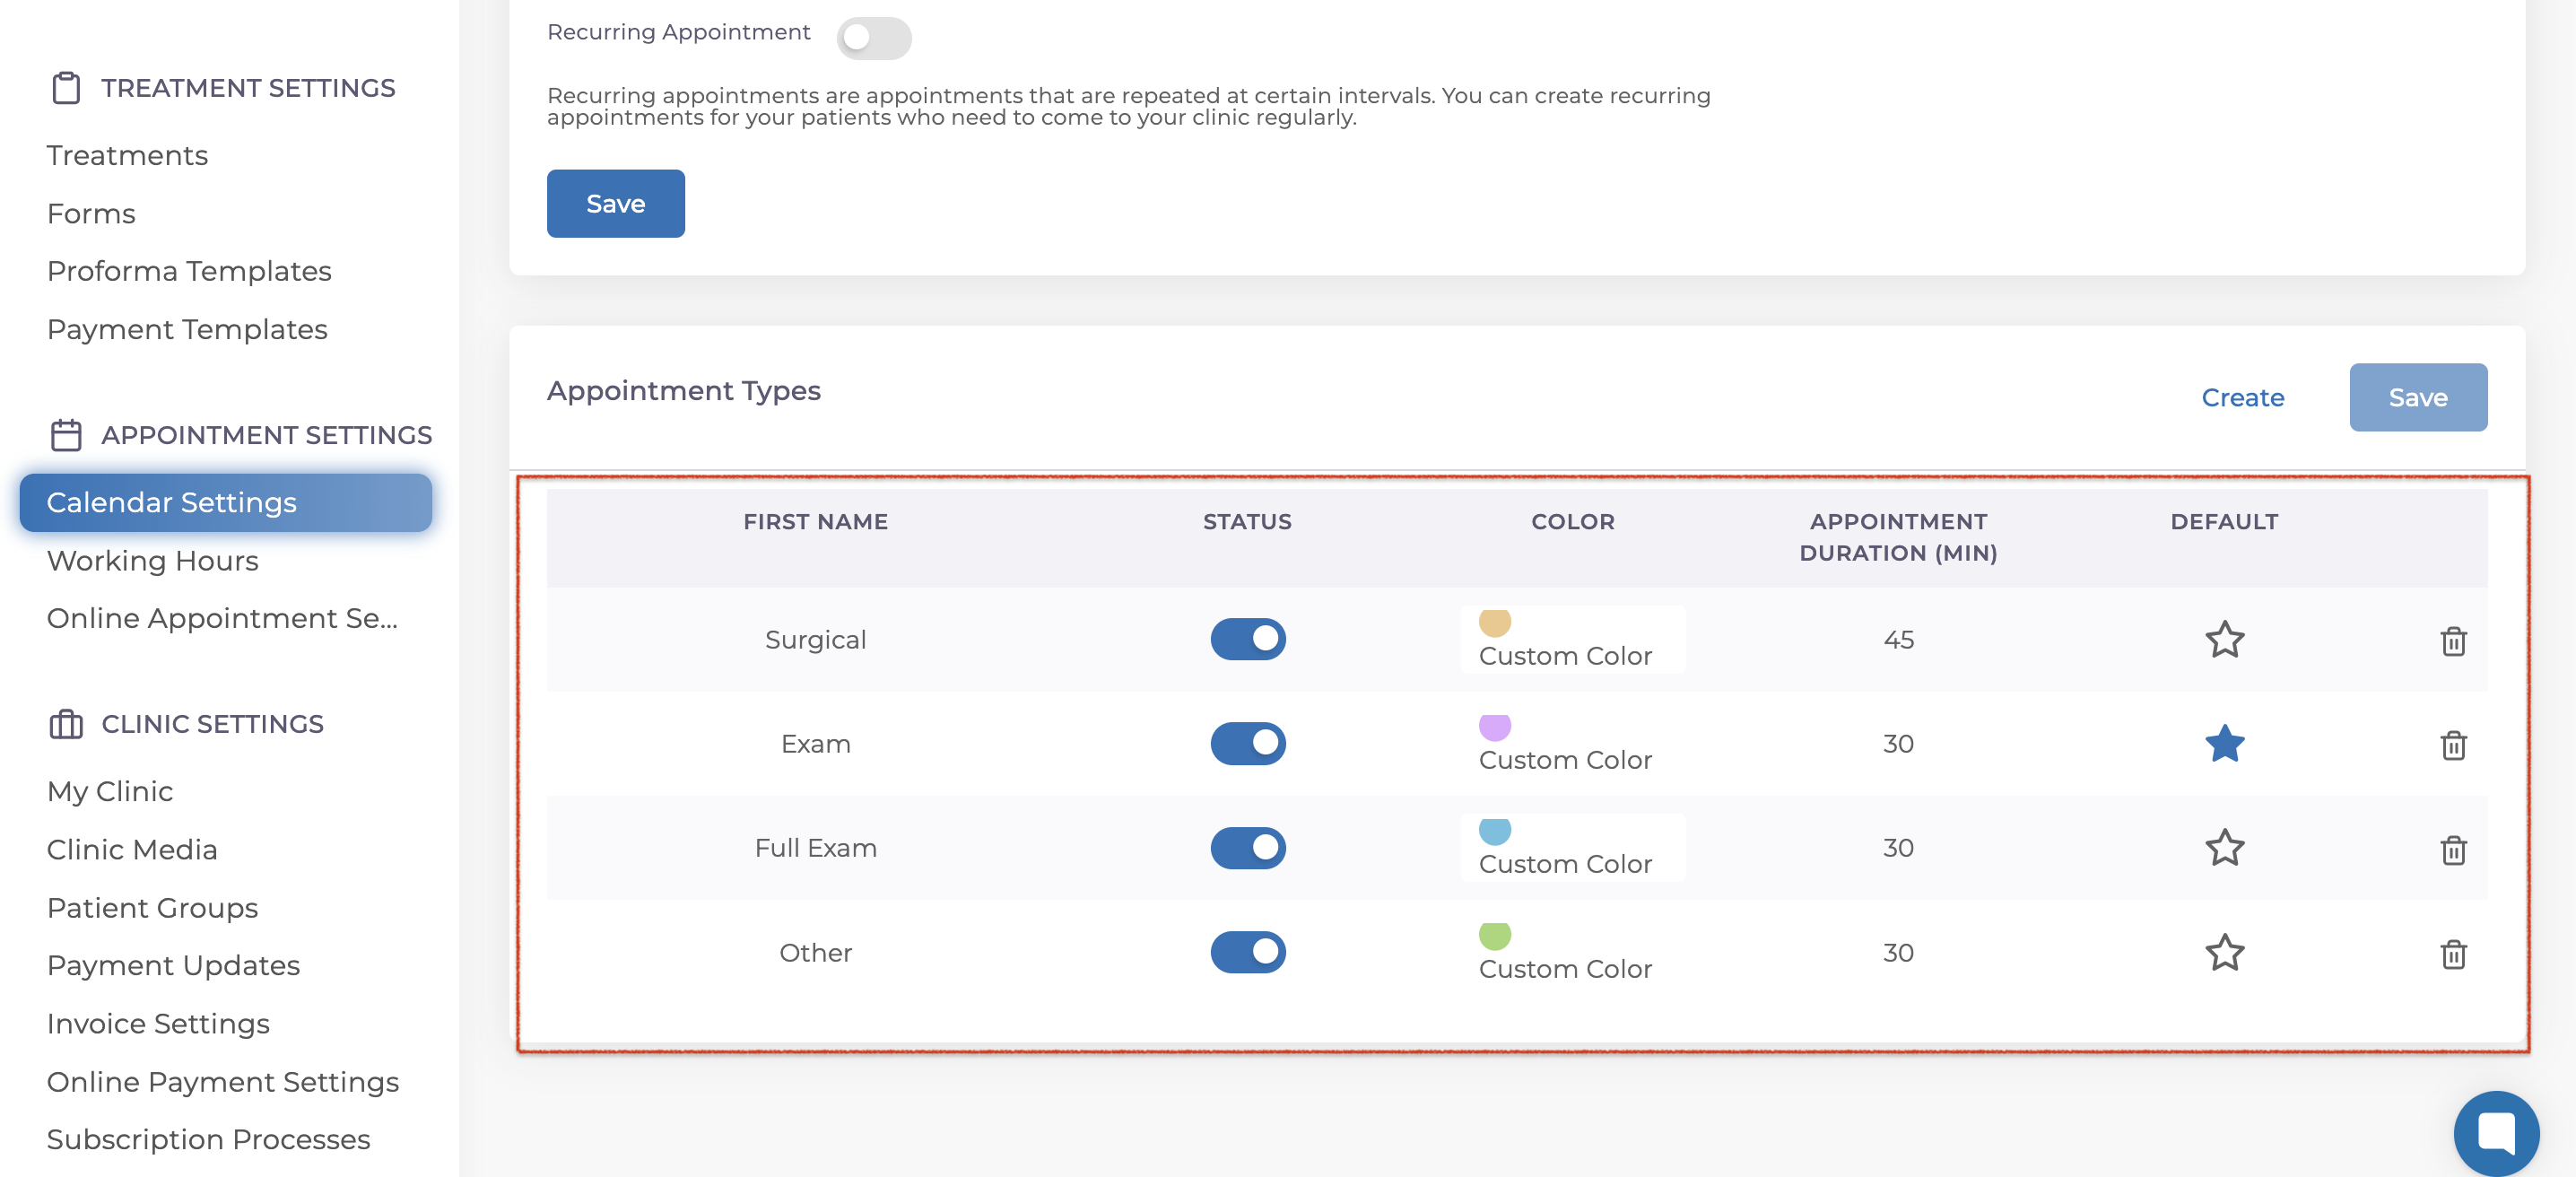Pick the Exam purple custom color
Screen dimensions: 2576x1177
(x=1494, y=726)
